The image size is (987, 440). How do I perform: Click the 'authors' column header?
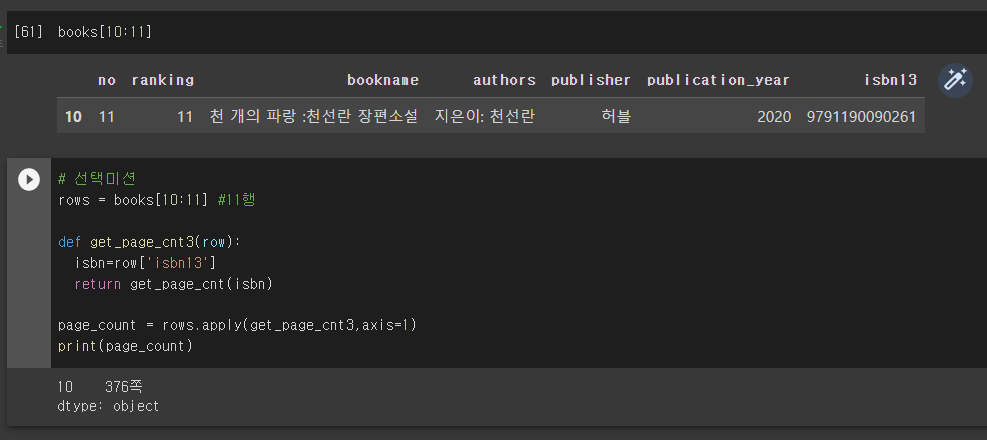[504, 80]
